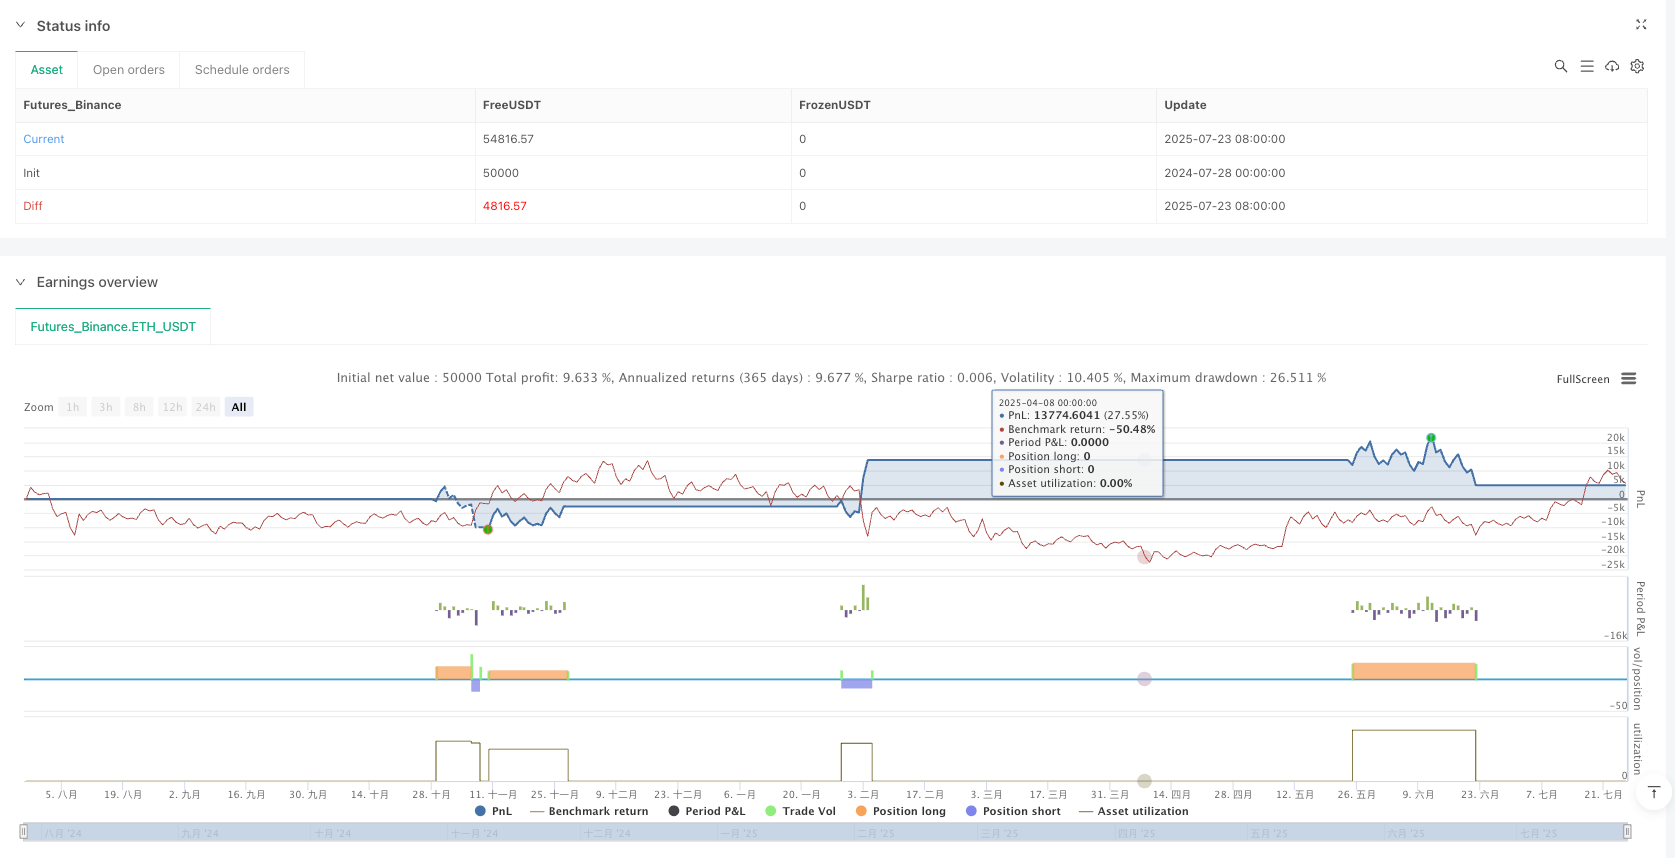
Task: Open the three-line list icon beside search
Action: pos(1586,66)
